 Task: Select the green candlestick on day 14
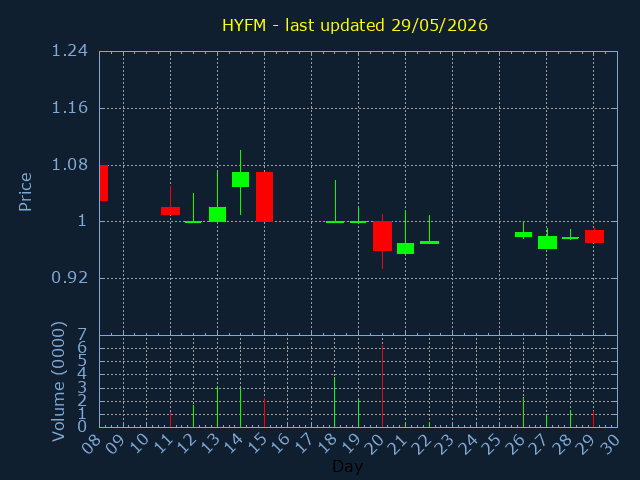pyautogui.click(x=240, y=179)
